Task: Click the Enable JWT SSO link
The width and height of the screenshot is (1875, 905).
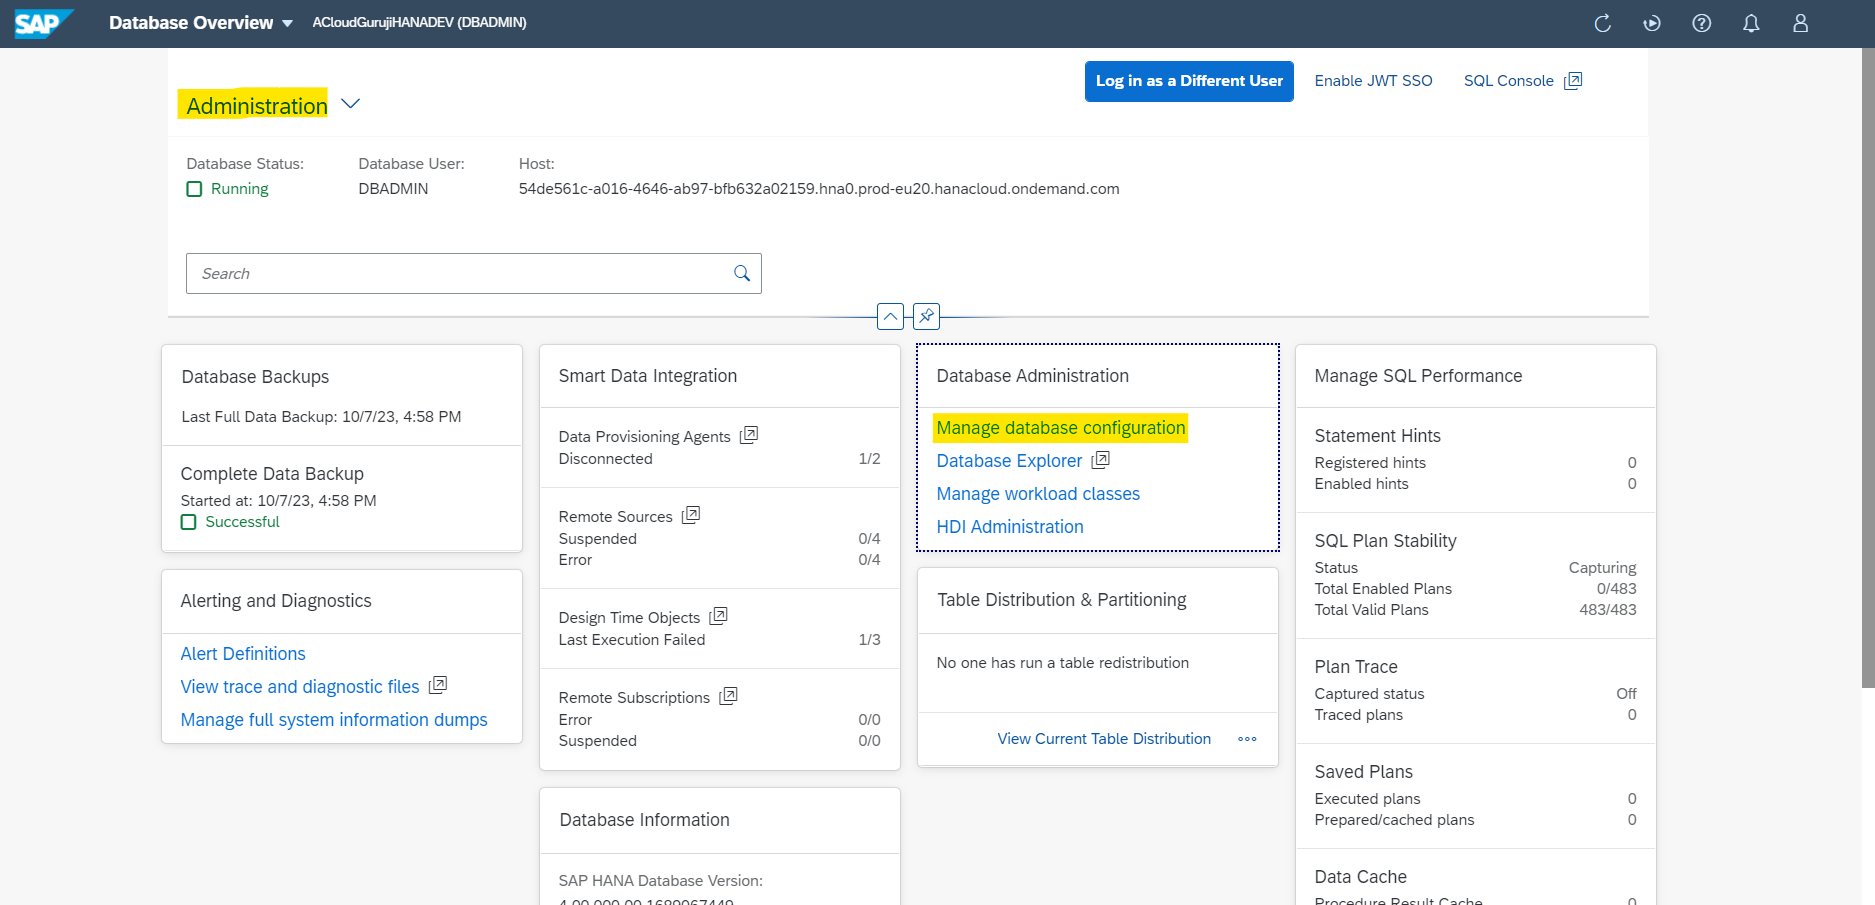Action: click(x=1373, y=81)
